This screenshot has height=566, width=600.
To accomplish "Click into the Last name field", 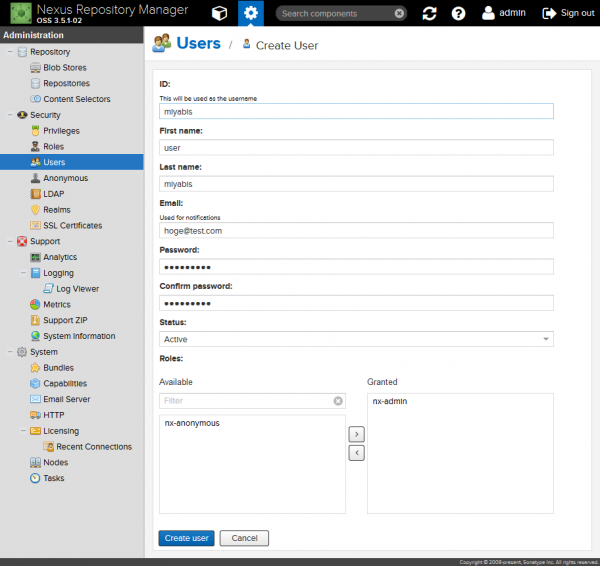I will pos(356,184).
